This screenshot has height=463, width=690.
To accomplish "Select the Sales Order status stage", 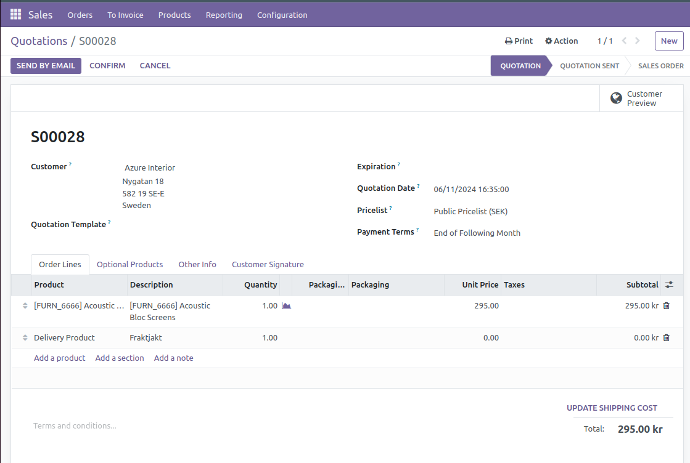I will click(661, 66).
